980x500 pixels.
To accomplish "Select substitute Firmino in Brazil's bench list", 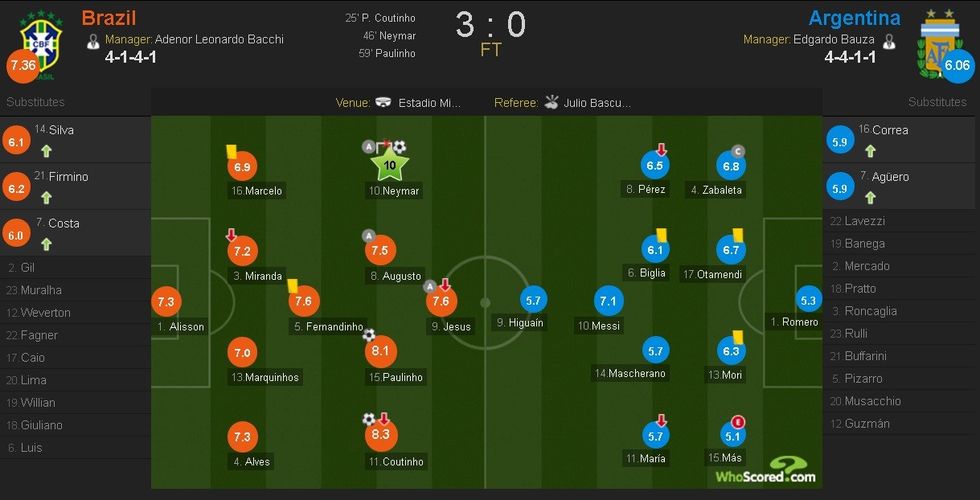I will click(x=68, y=177).
